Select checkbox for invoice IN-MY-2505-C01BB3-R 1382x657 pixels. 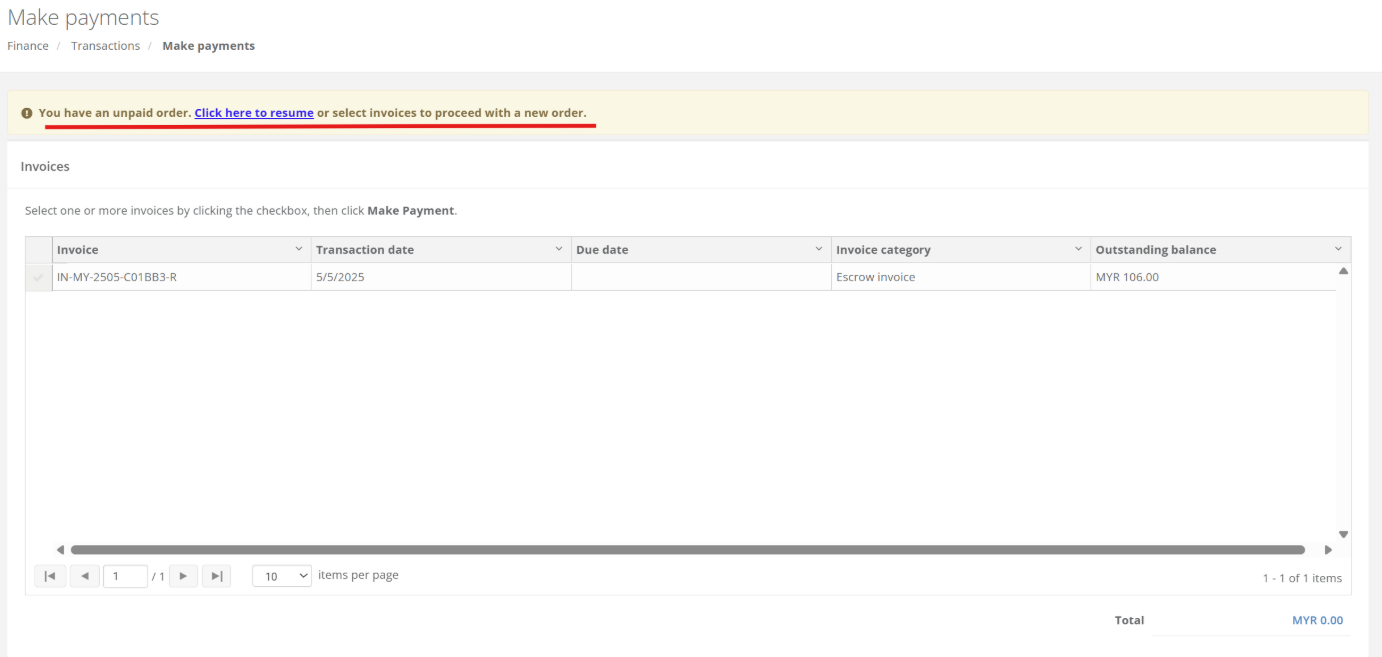click(38, 277)
